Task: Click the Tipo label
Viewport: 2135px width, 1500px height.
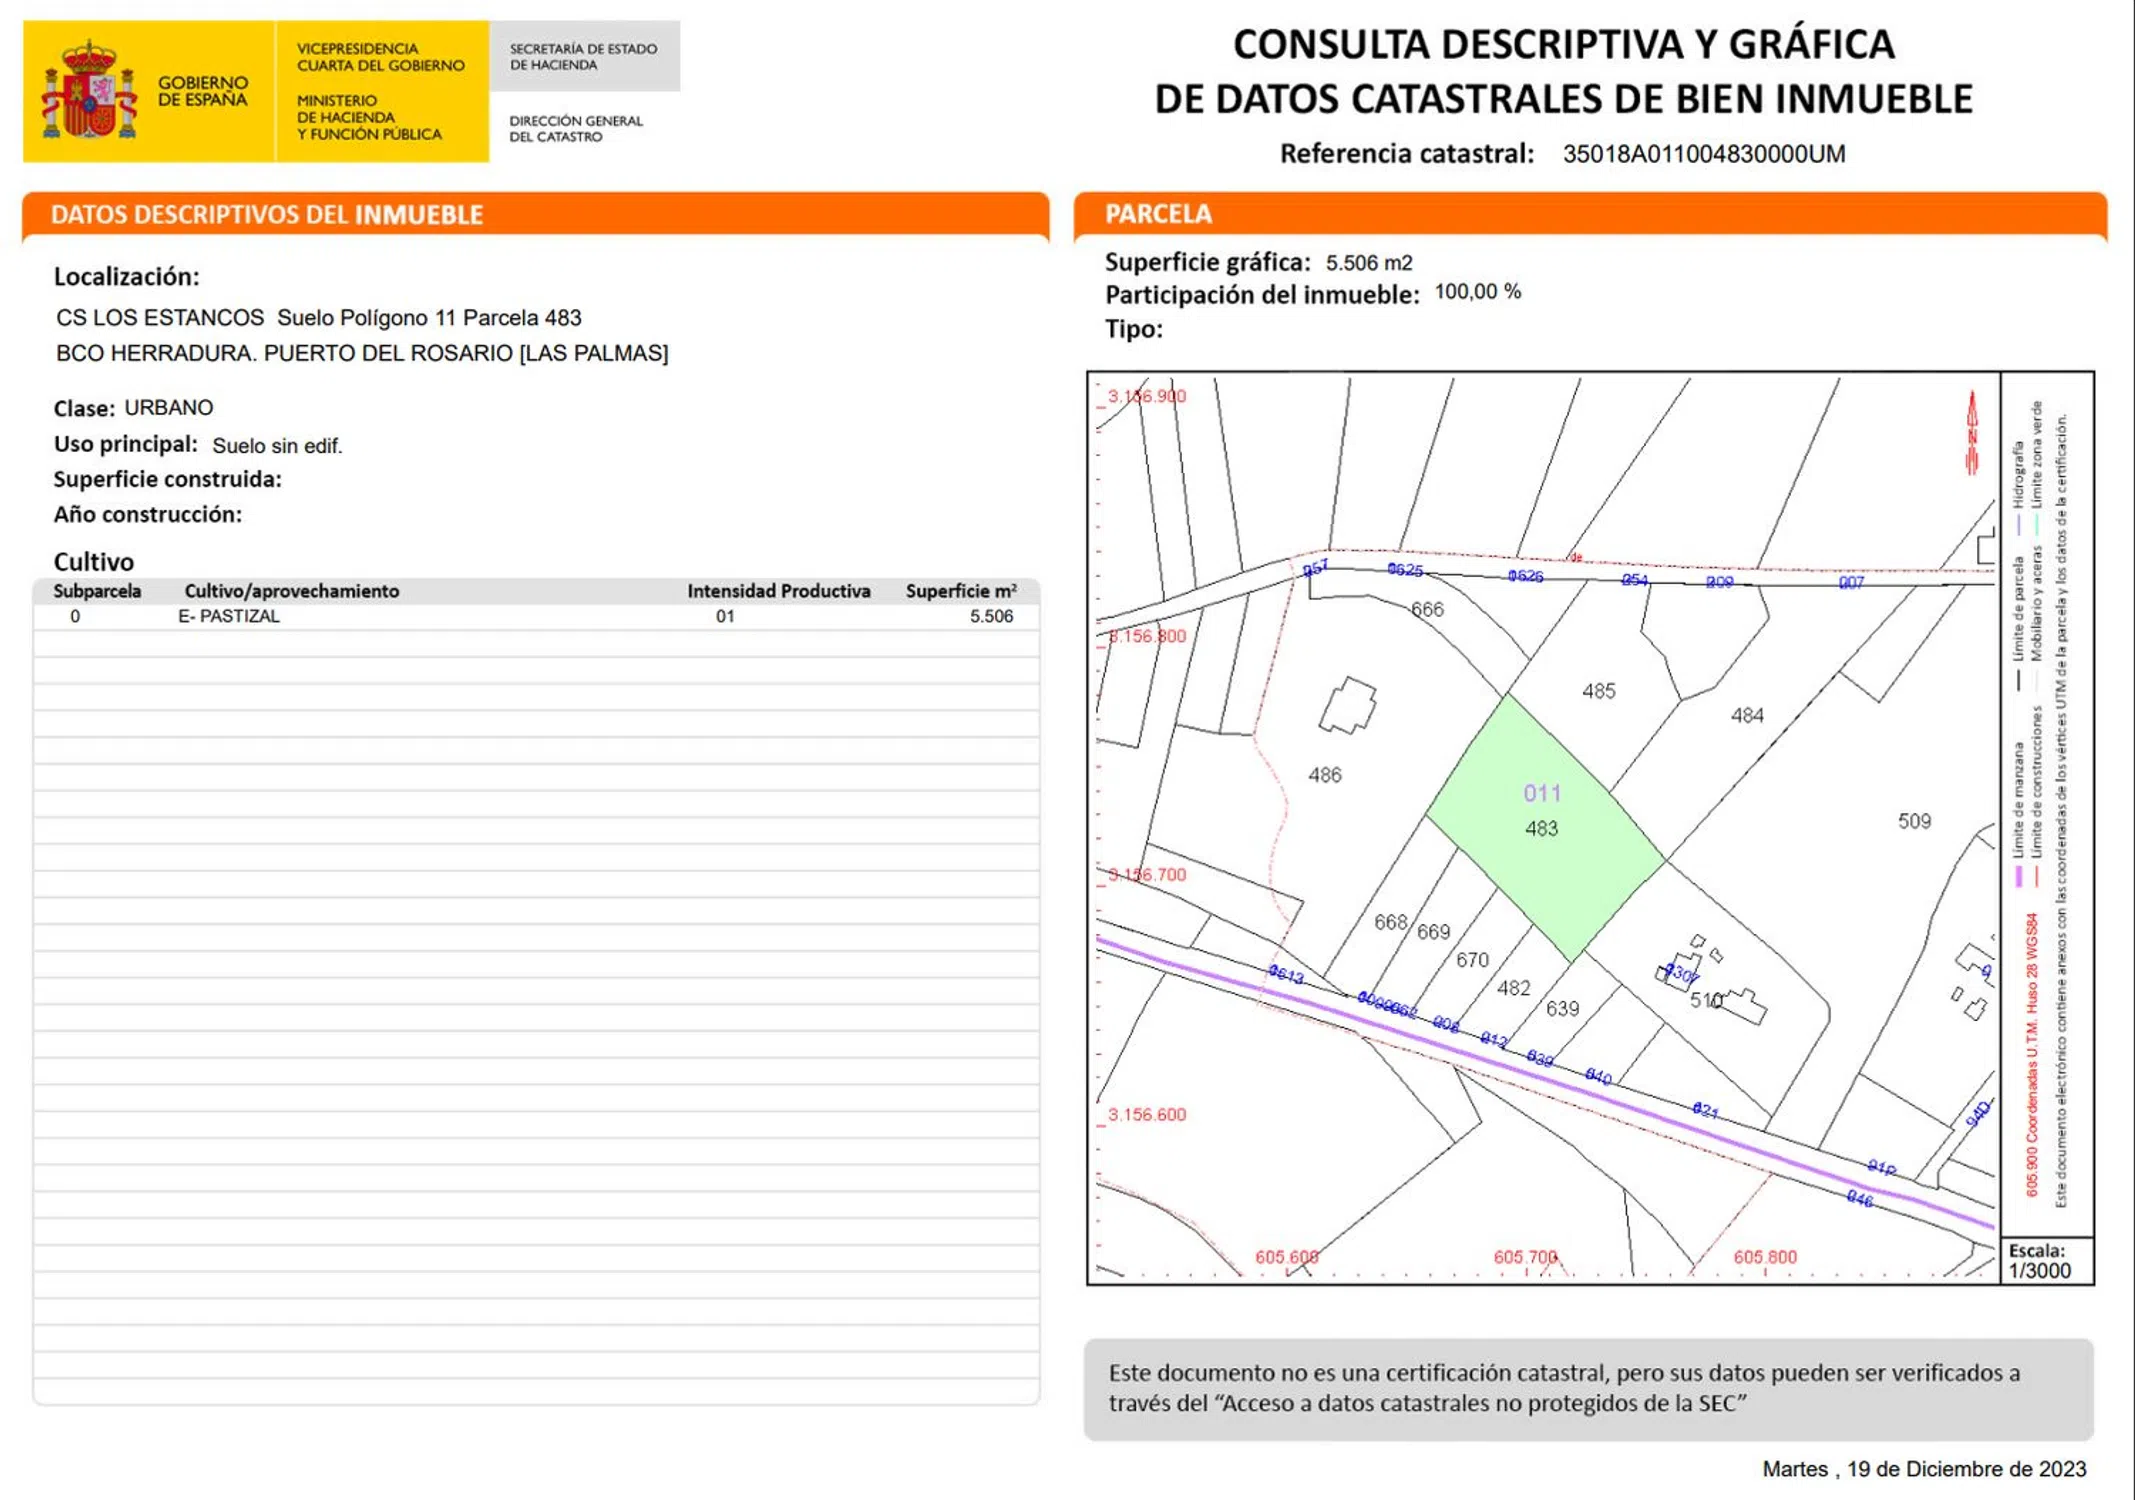Action: pyautogui.click(x=1133, y=329)
